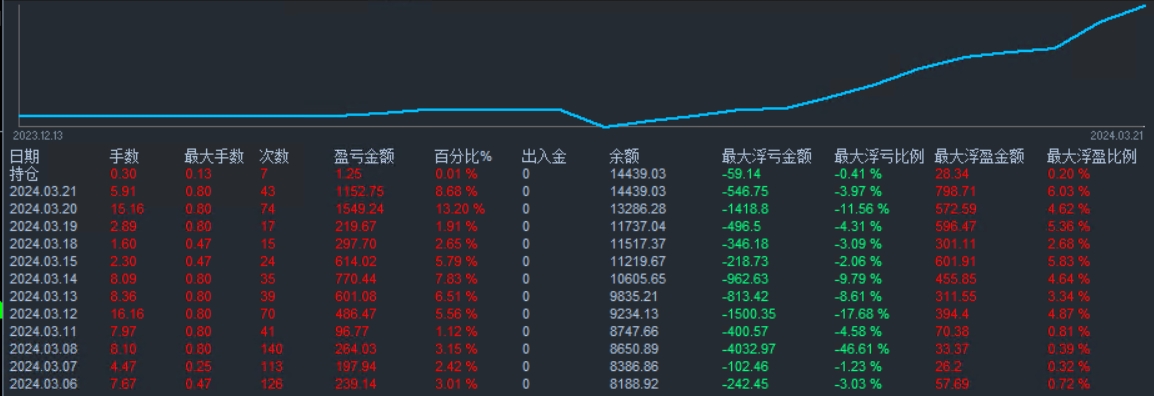1154x396 pixels.
Task: Click chart start date 2023.12.13
Action: 38,135
